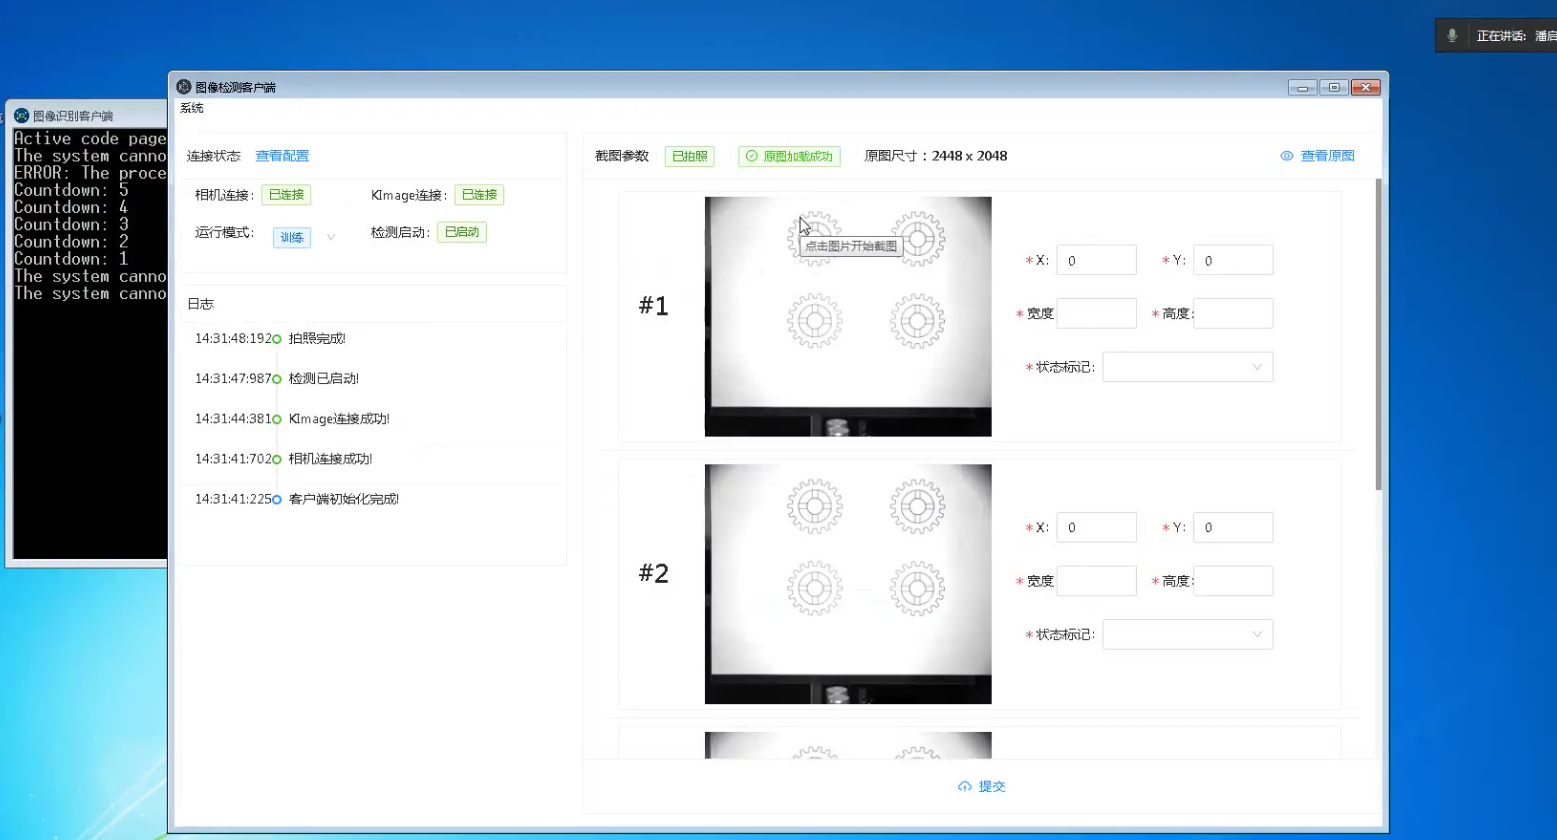Screen dimensions: 1557x840
Task: Click the #1 label
Action: tap(653, 306)
